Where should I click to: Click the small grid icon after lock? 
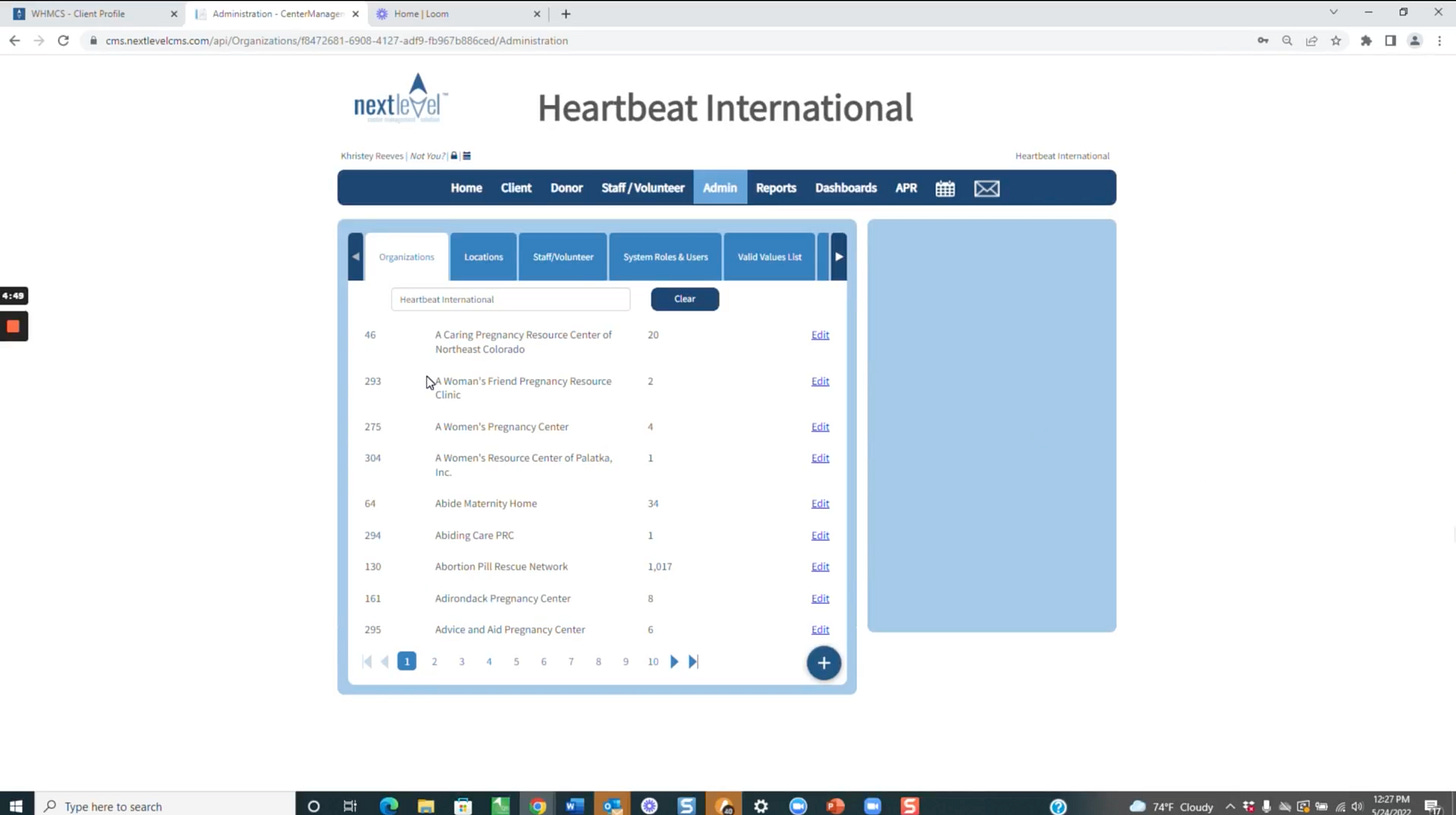coord(467,156)
